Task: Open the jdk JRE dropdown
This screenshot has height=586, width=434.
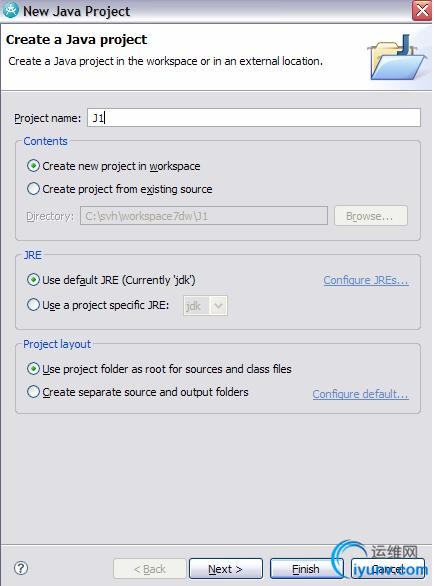Action: point(205,306)
